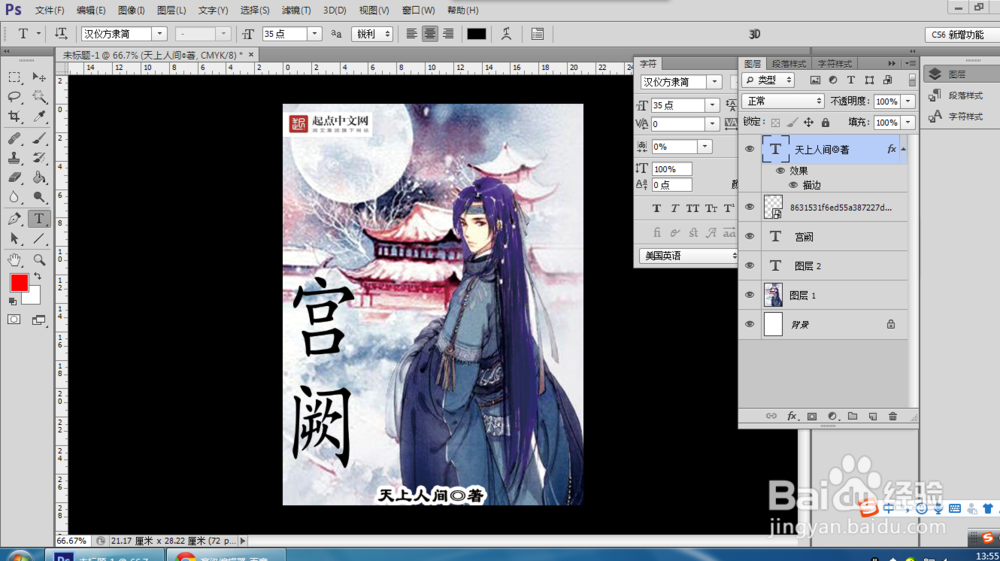Viewport: 1000px width, 561px height.
Task: Open the 文件(F) menu
Action: [x=50, y=10]
